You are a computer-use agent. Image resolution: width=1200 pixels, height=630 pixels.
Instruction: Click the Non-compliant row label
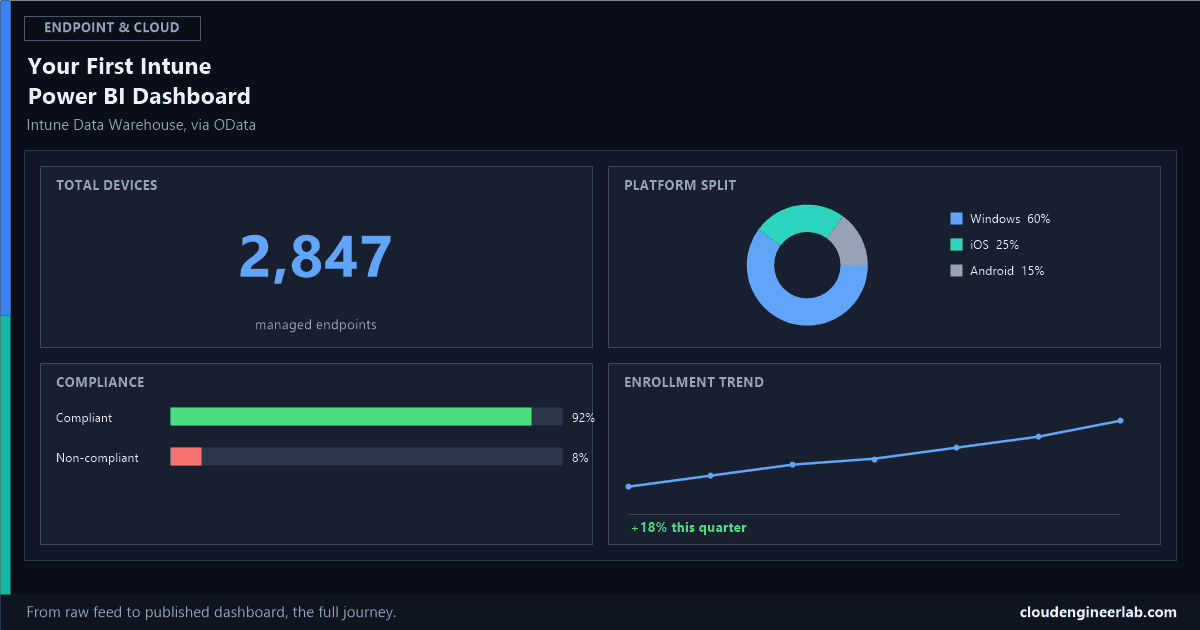[x=97, y=458]
